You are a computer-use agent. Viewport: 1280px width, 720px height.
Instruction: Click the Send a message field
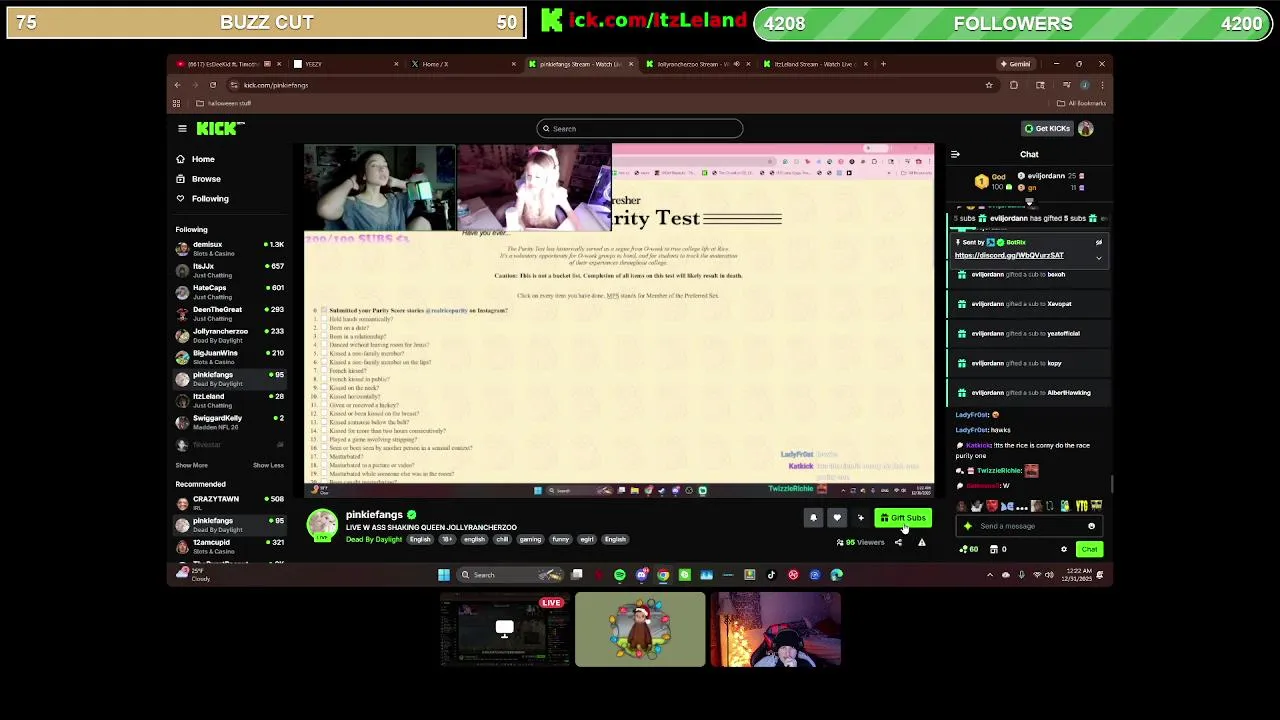pos(1028,526)
